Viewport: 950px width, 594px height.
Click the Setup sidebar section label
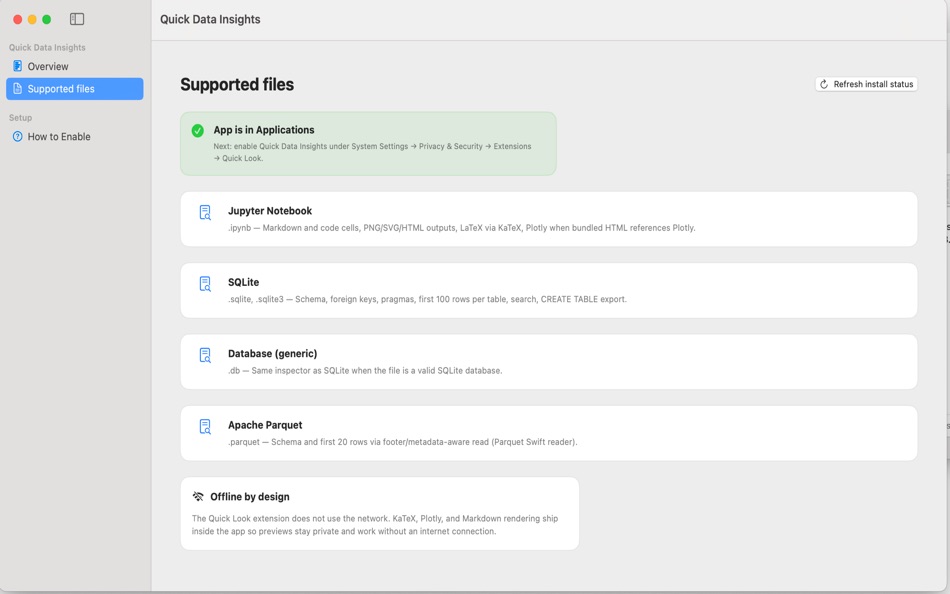[21, 118]
